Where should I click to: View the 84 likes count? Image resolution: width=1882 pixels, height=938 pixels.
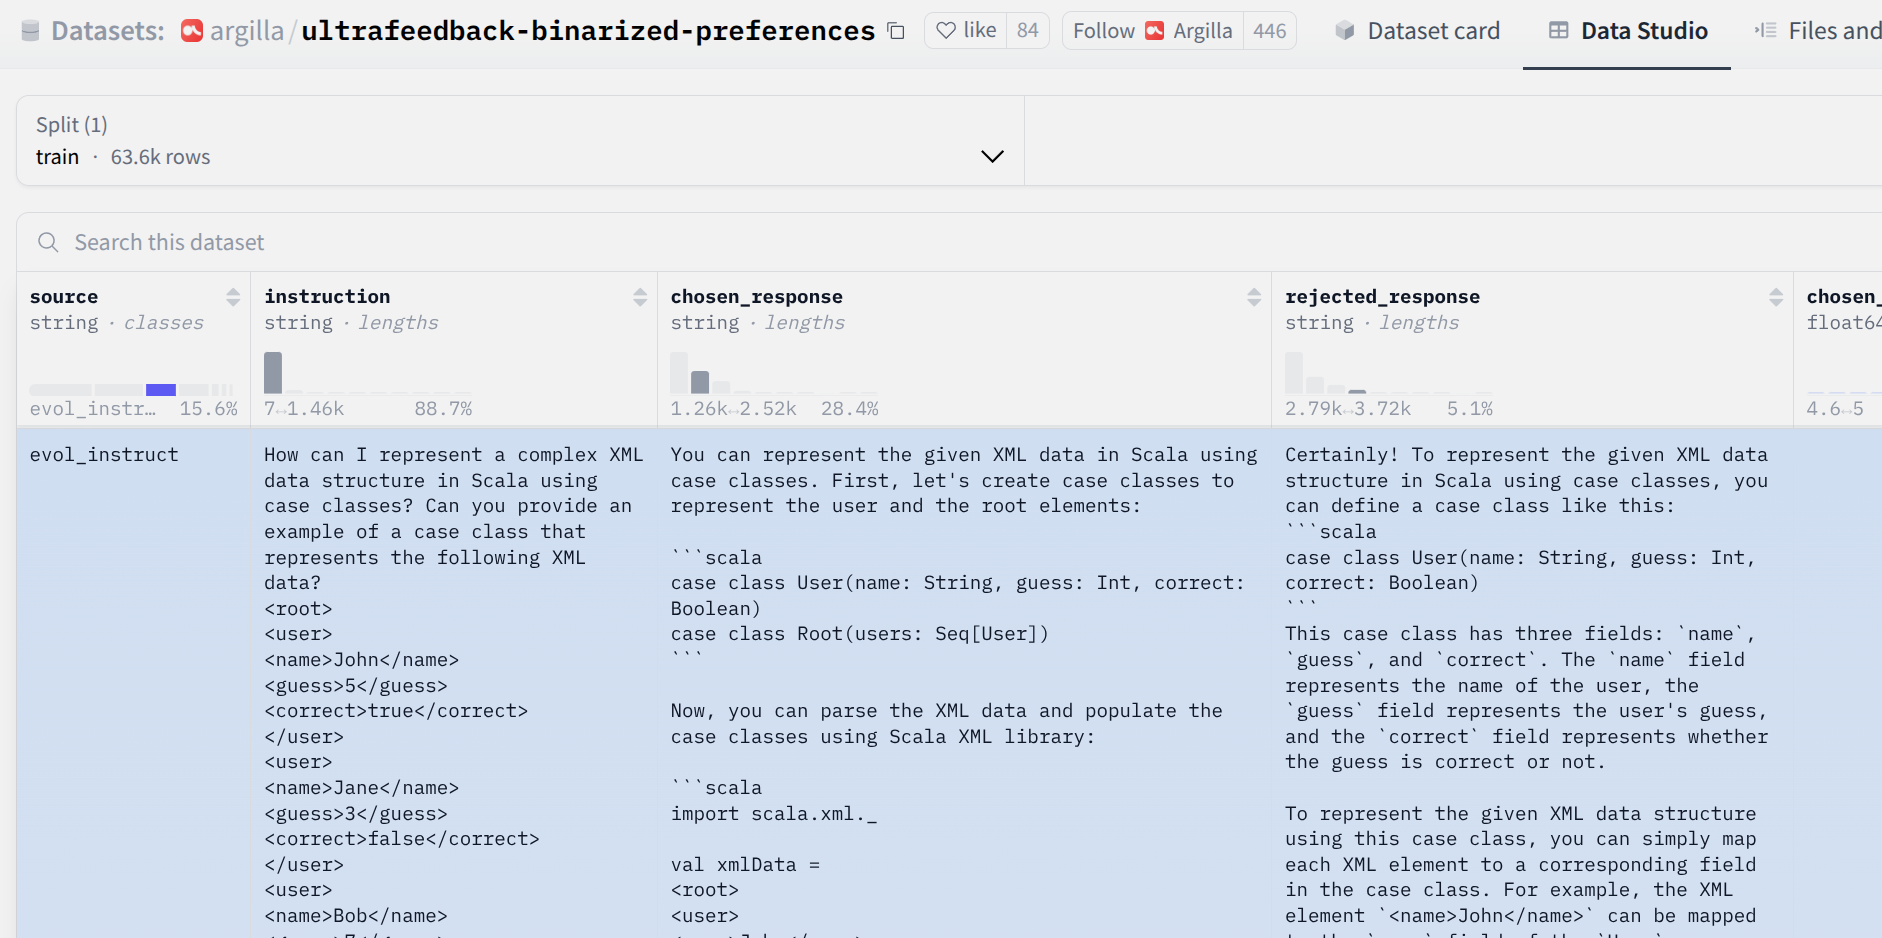(x=1028, y=31)
